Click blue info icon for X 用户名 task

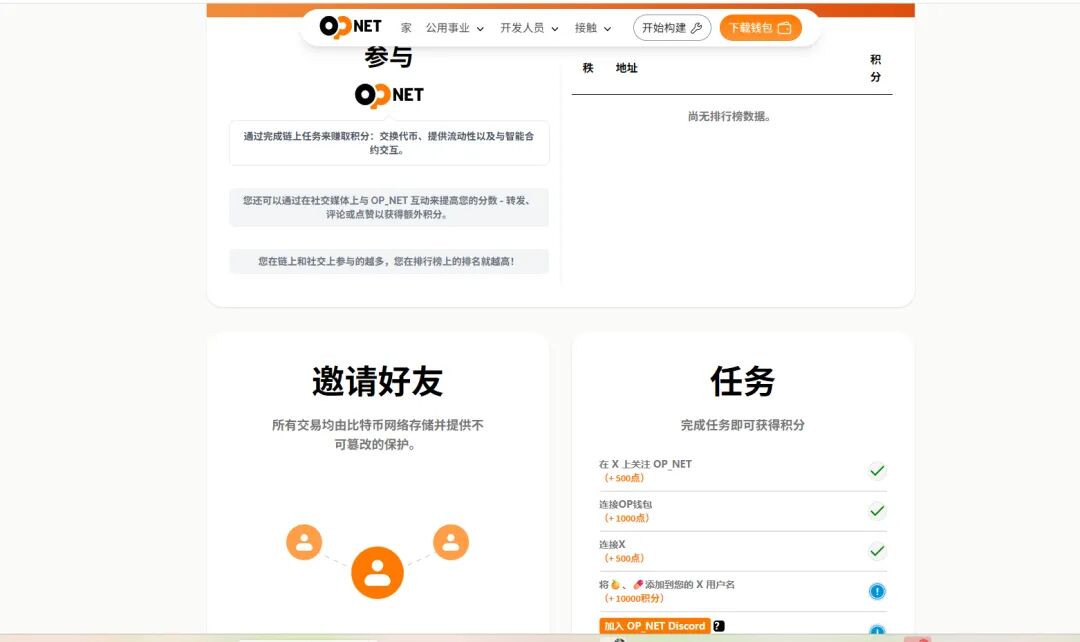pos(877,591)
